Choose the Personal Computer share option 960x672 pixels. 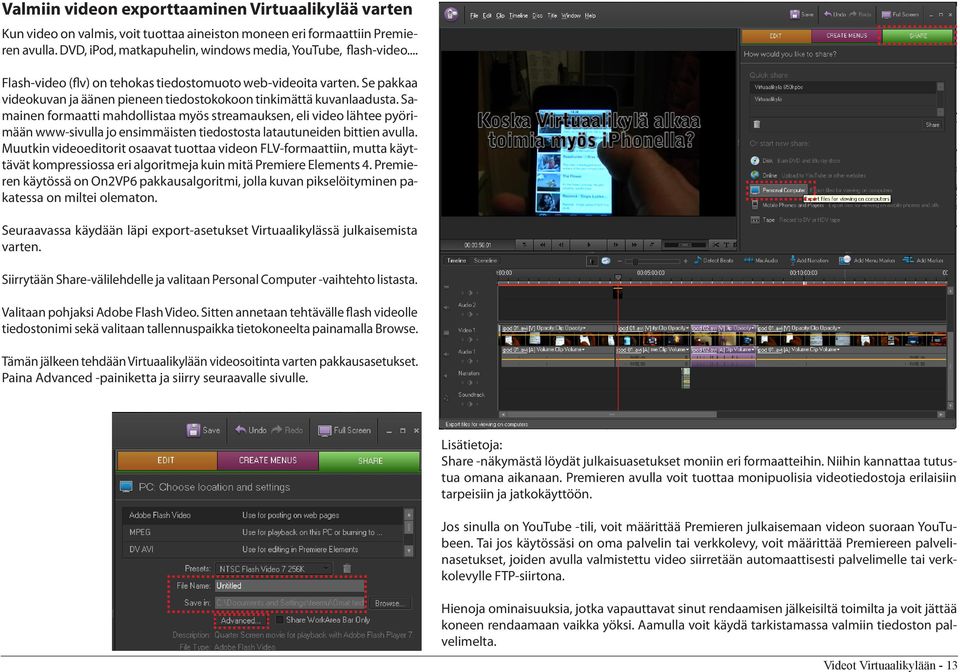point(778,190)
